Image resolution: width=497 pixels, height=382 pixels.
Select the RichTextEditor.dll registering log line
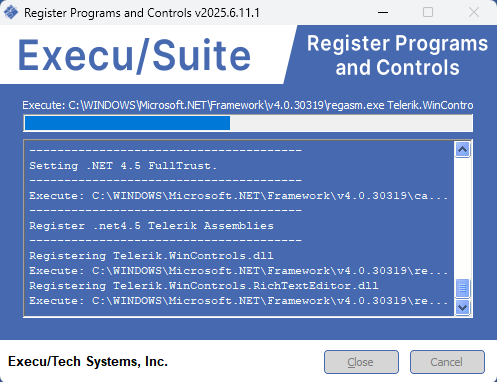point(204,286)
